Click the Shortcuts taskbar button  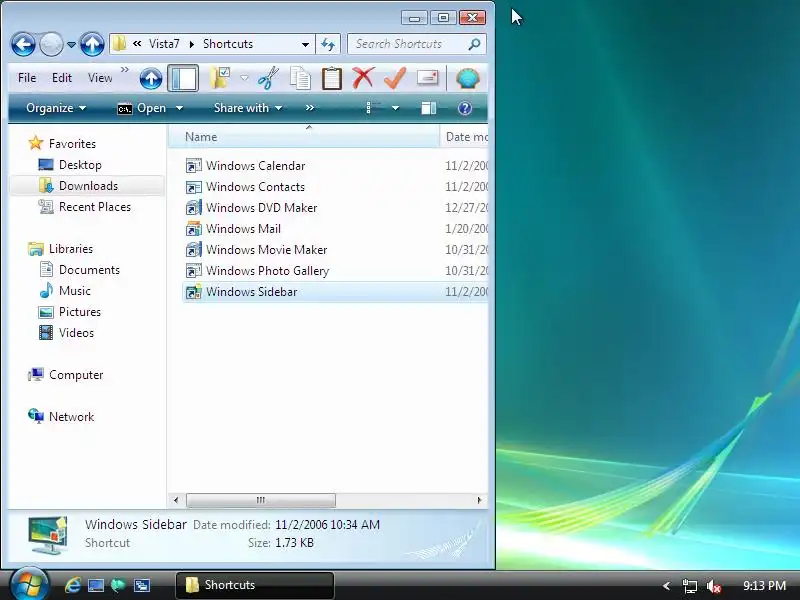pyautogui.click(x=255, y=585)
